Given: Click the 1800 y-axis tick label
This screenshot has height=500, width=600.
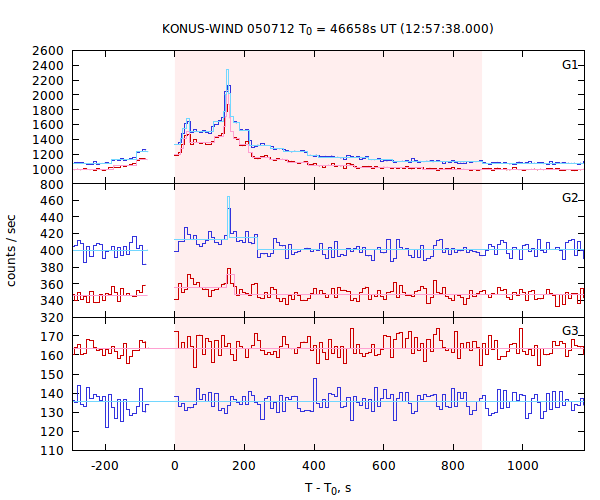Looking at the screenshot, I should [48, 110].
